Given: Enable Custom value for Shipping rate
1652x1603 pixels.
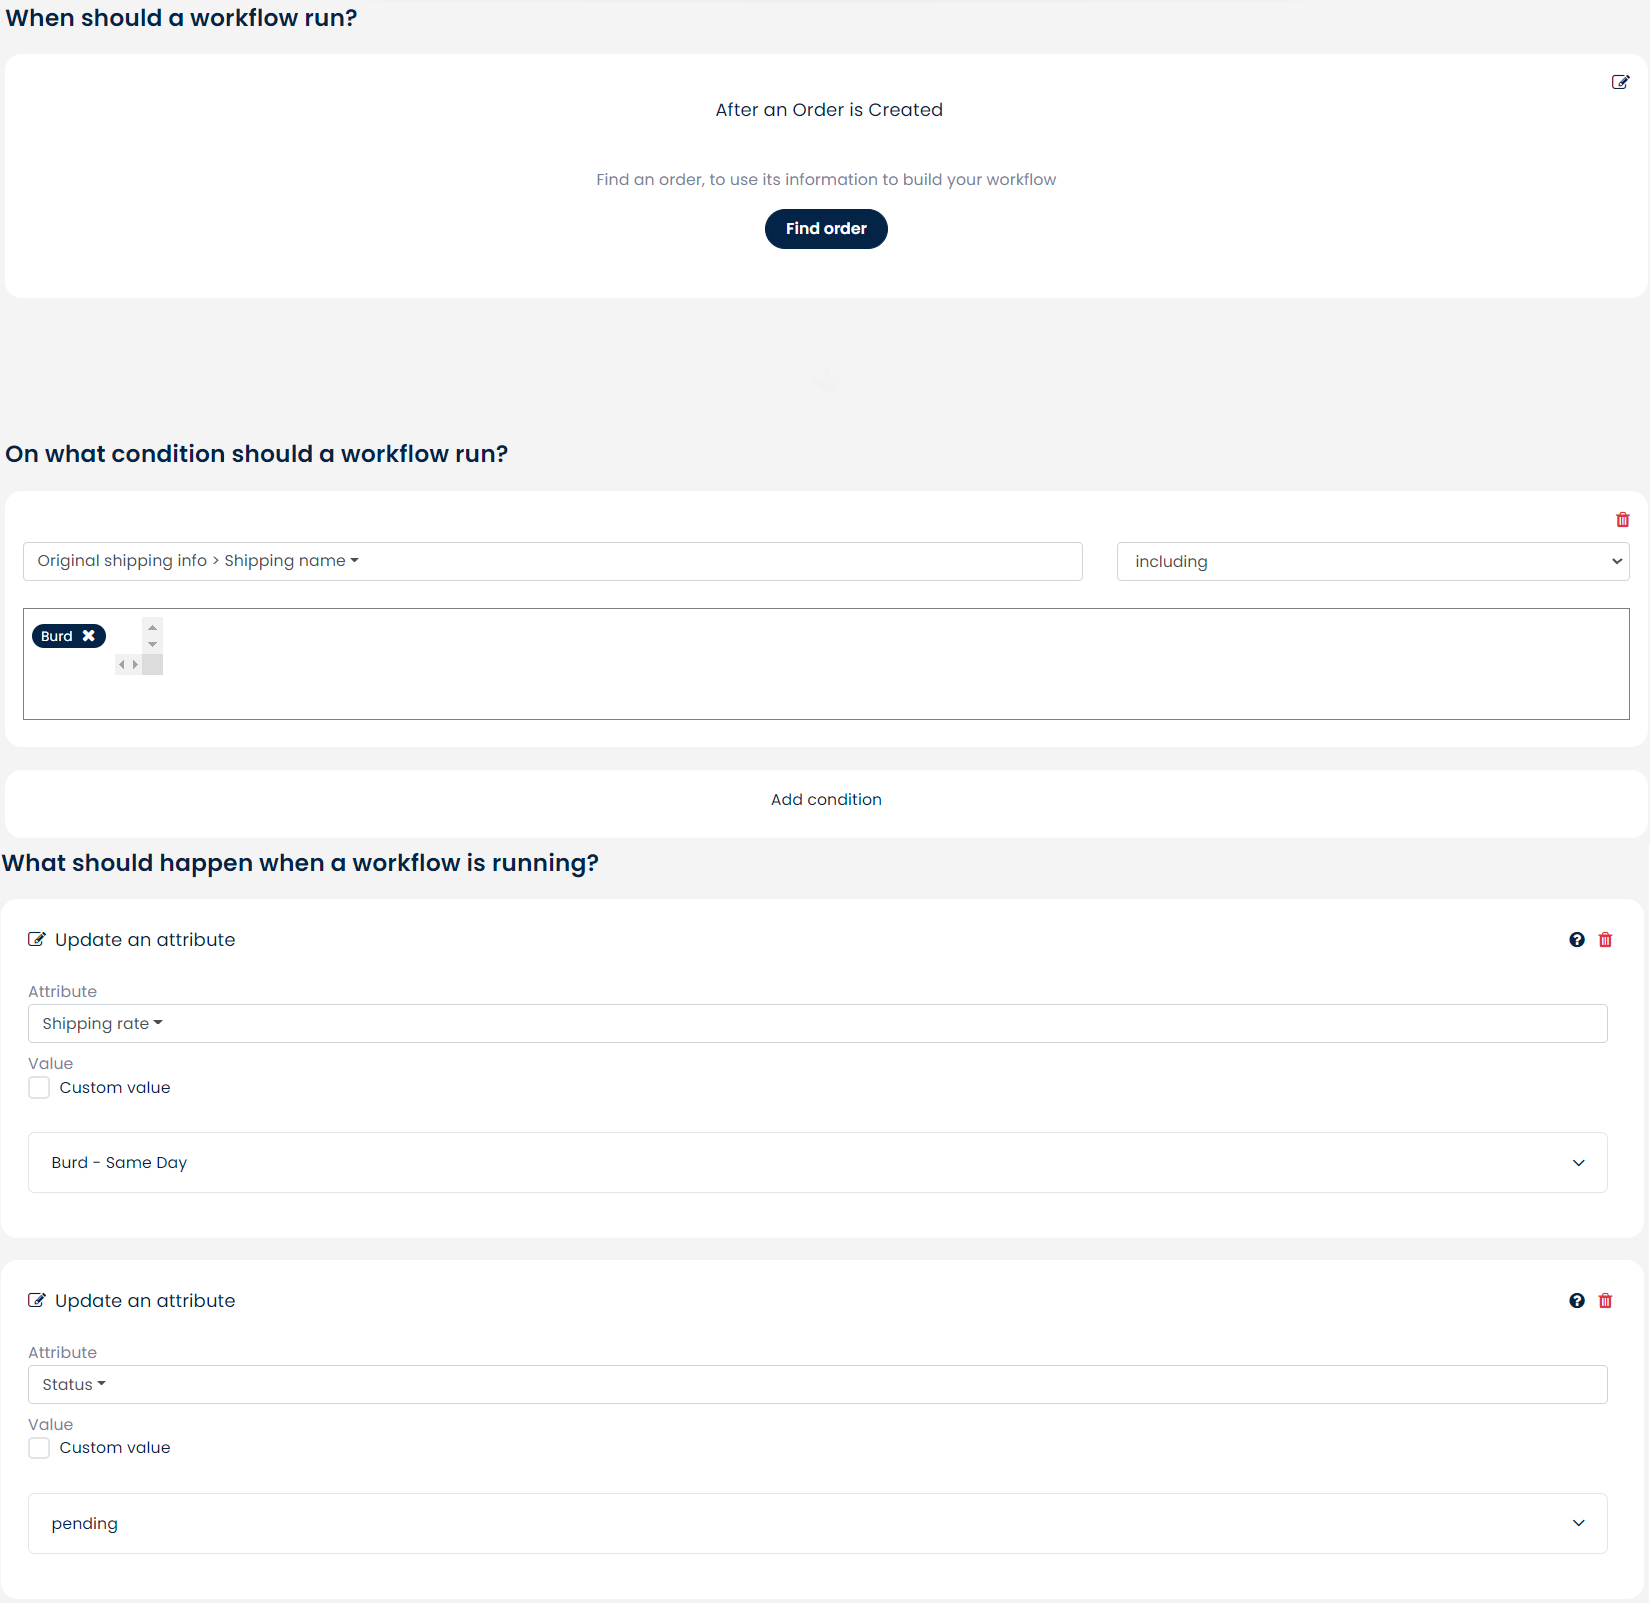Looking at the screenshot, I should (x=39, y=1088).
